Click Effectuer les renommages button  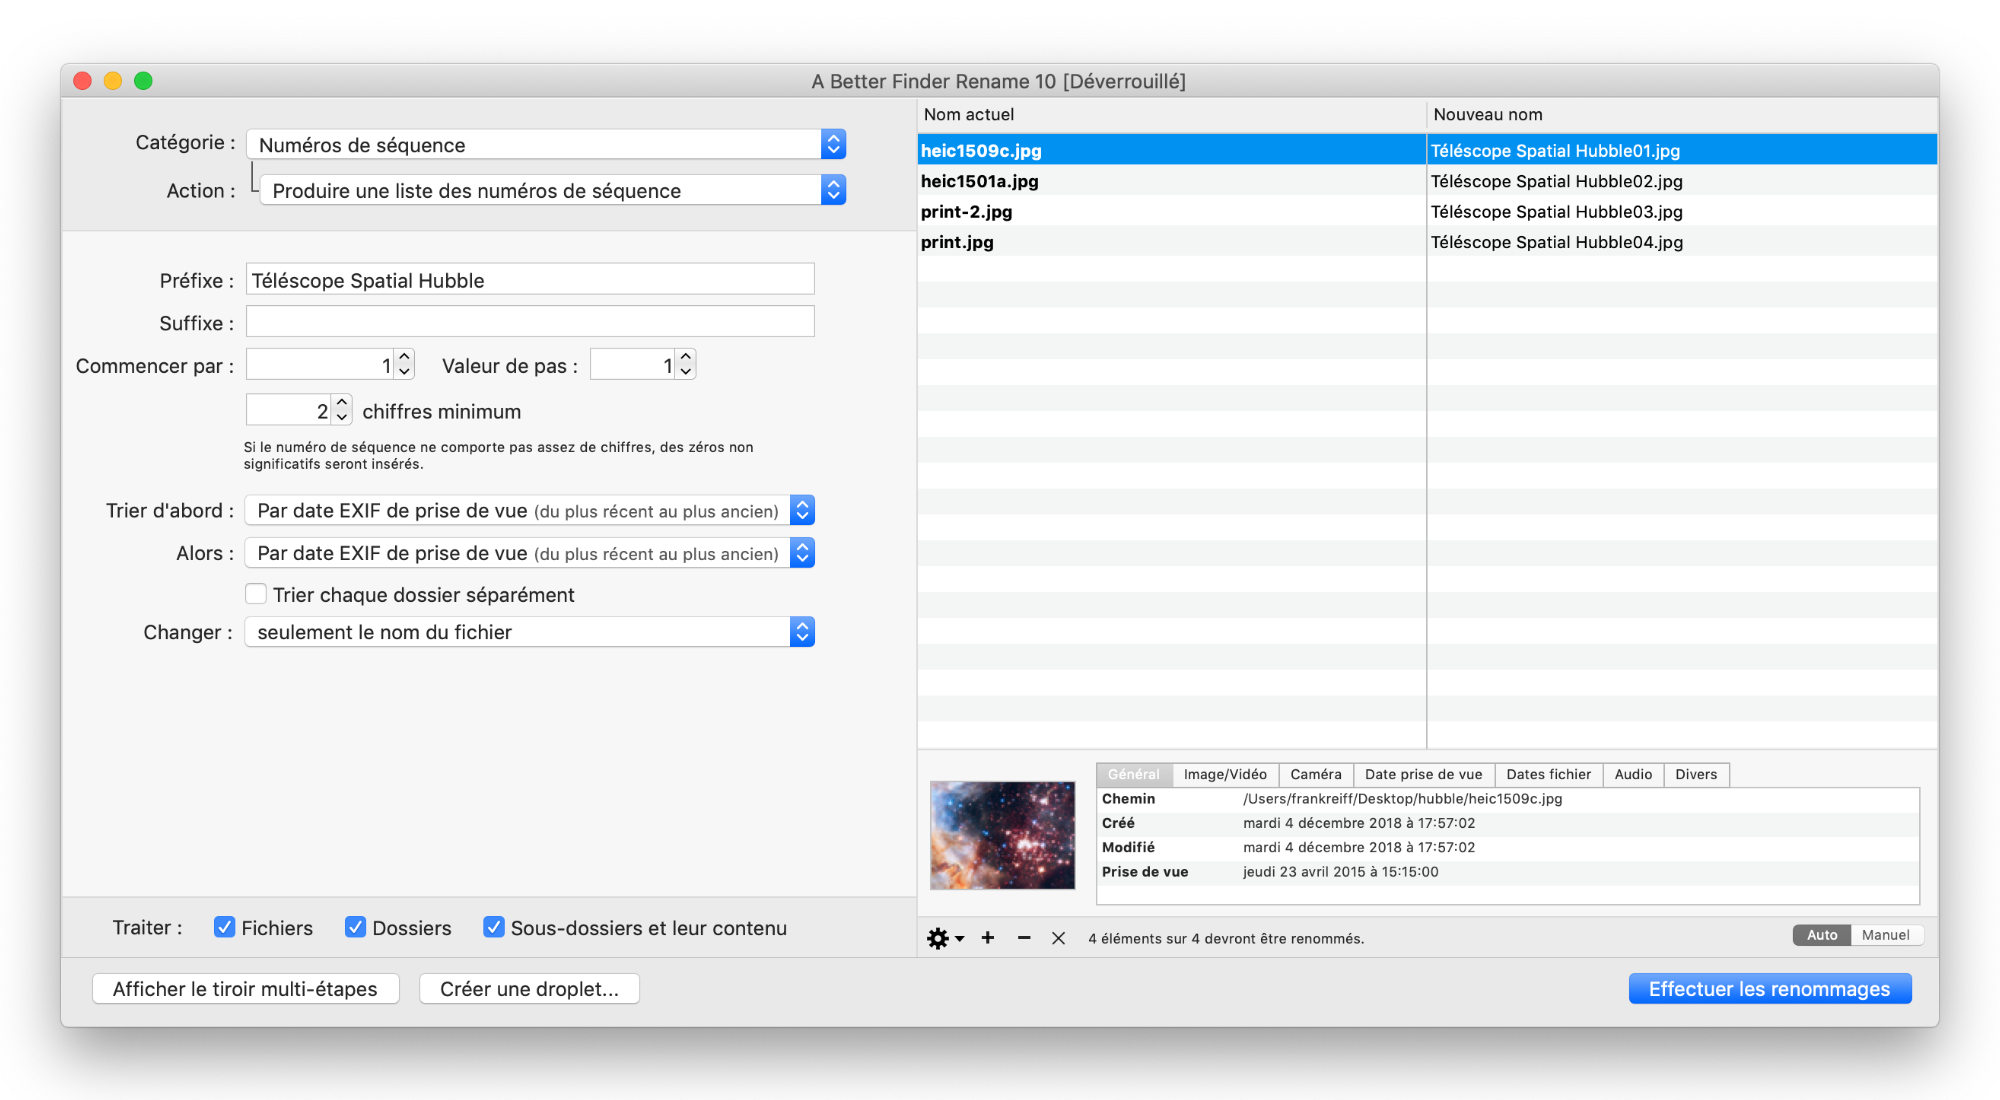[1769, 988]
